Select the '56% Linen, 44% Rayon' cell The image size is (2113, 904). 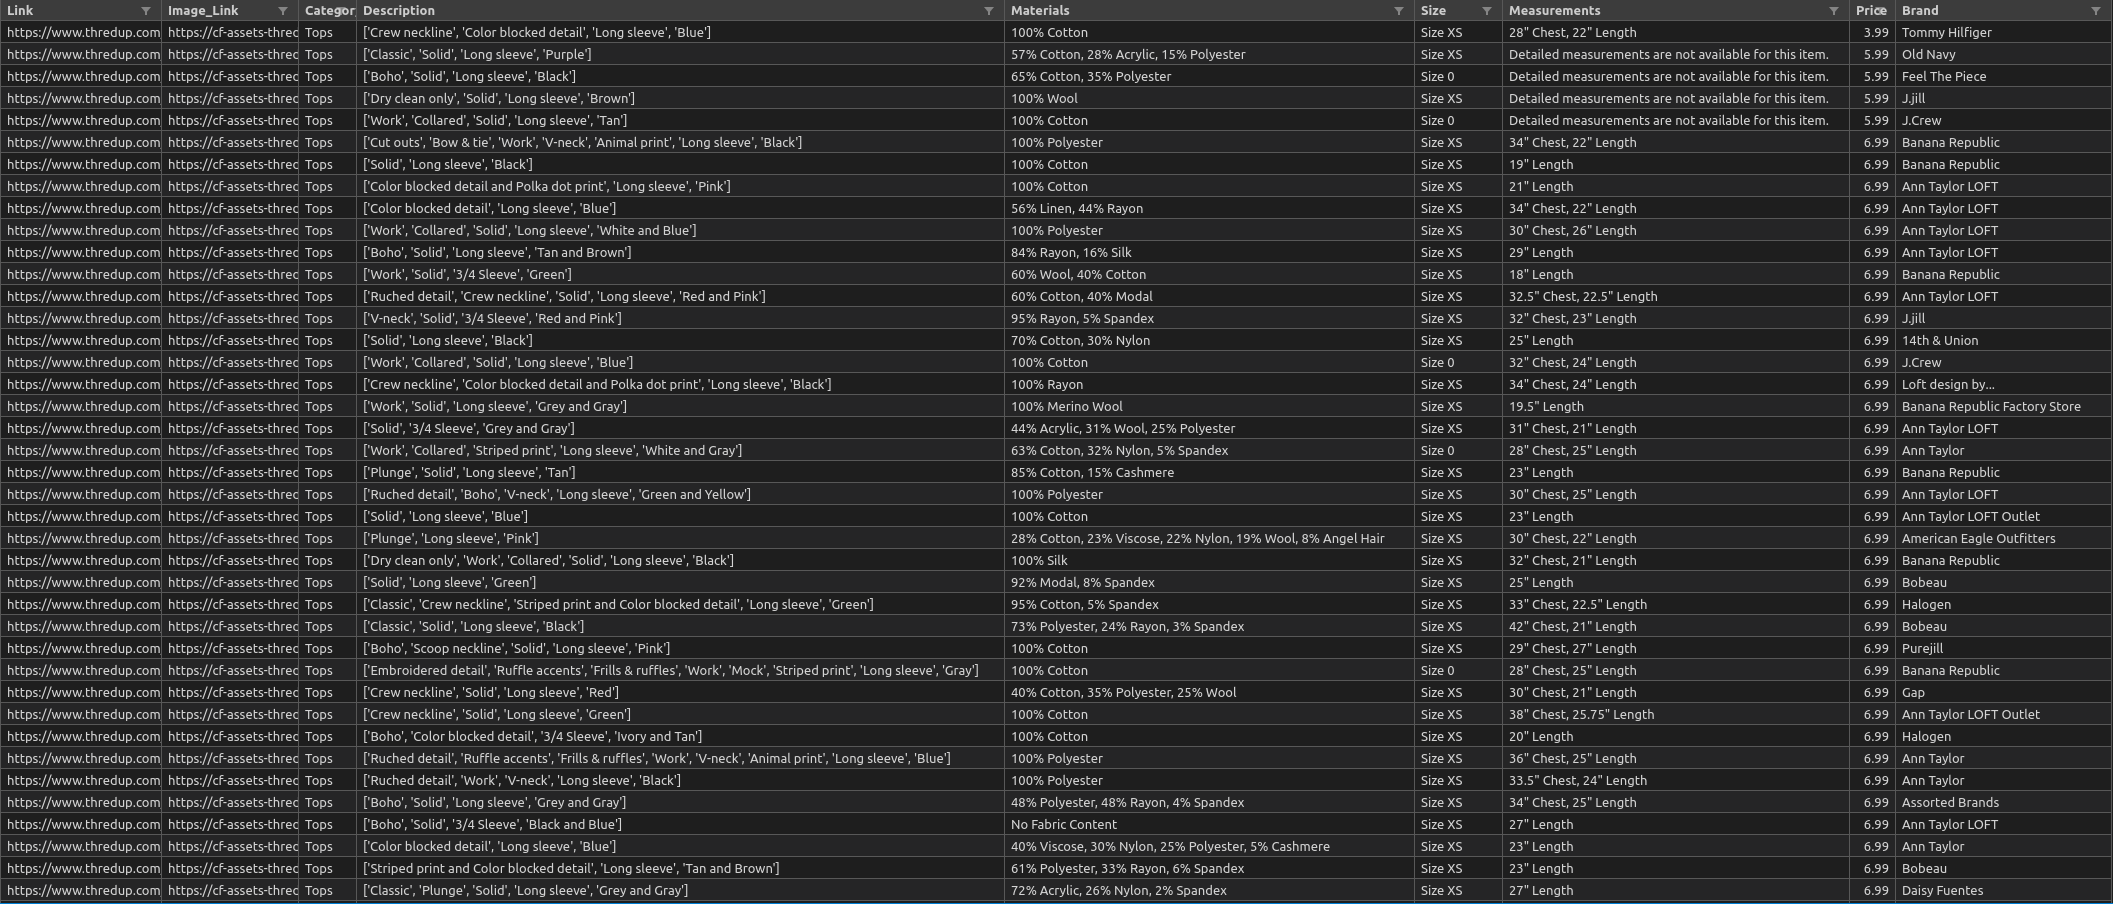[x=1209, y=209]
